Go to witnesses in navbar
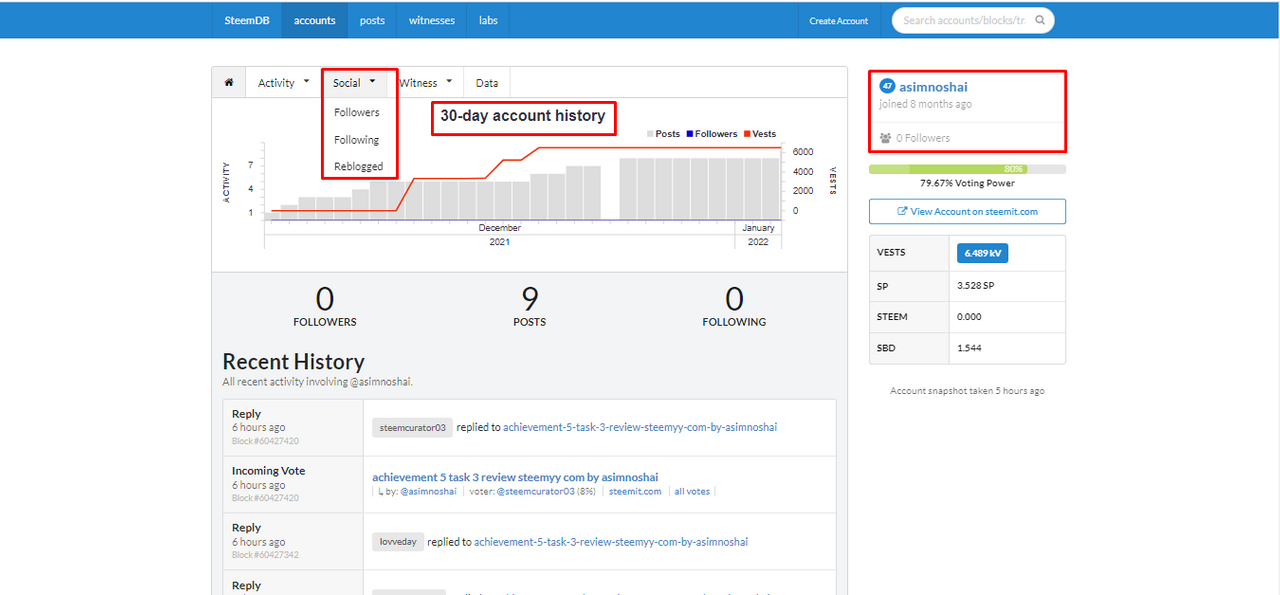The image size is (1280, 595). [x=432, y=20]
